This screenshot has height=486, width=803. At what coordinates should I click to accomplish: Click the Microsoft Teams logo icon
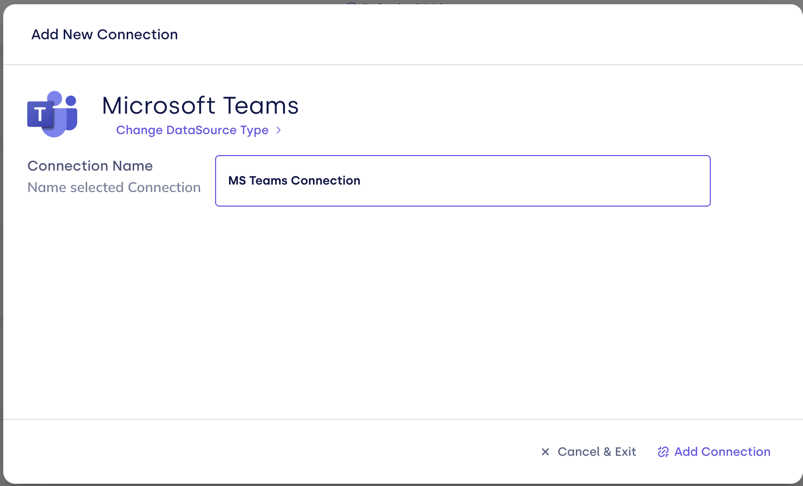click(x=52, y=114)
